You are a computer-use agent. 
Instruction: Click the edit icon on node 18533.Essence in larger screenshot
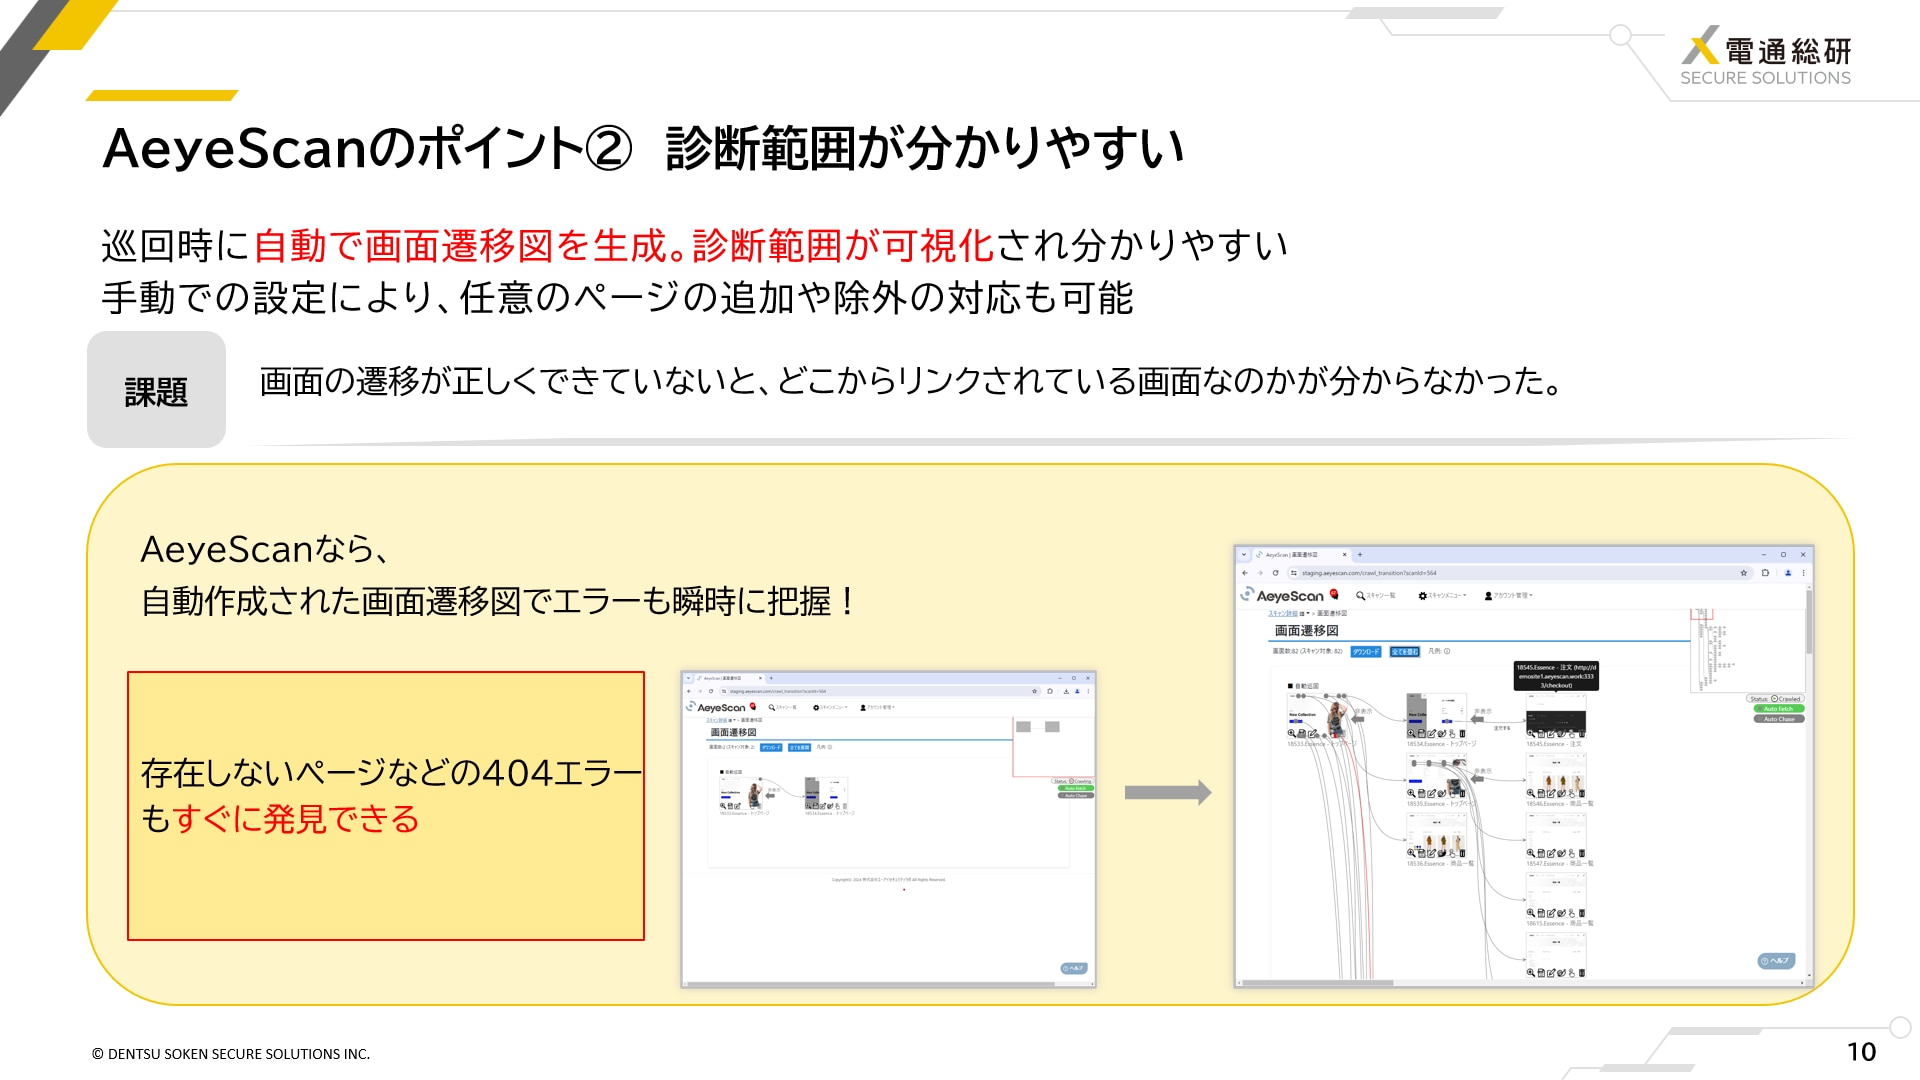tap(1312, 733)
